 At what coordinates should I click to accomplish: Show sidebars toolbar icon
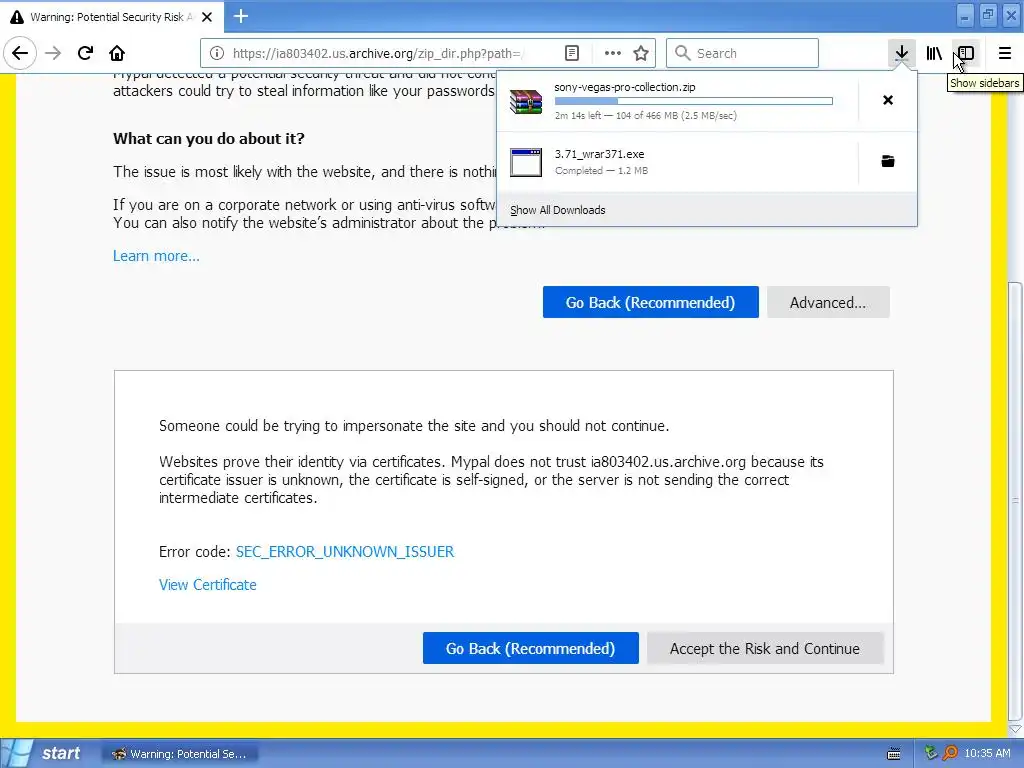(x=966, y=53)
